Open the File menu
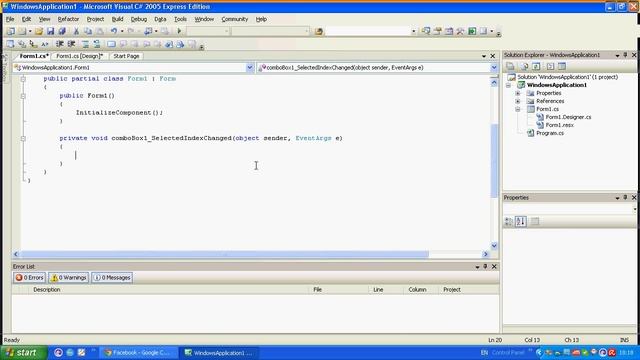The width and height of the screenshot is (640, 360). (x=10, y=19)
